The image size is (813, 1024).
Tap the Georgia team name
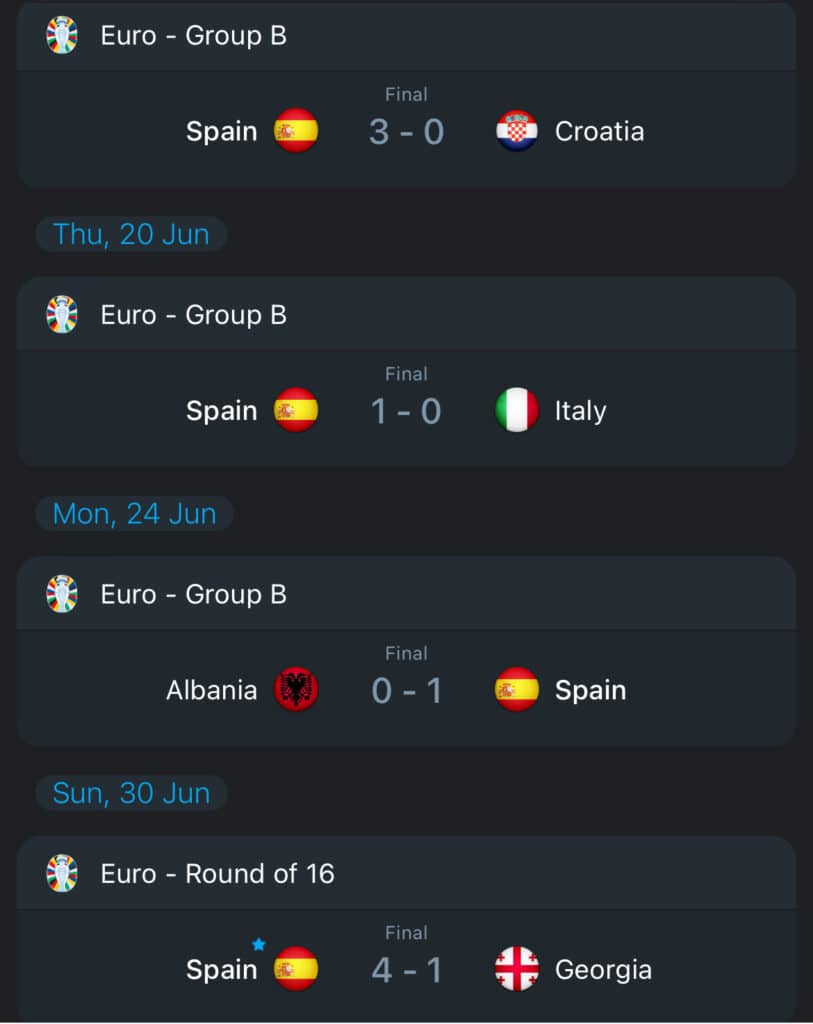click(603, 969)
